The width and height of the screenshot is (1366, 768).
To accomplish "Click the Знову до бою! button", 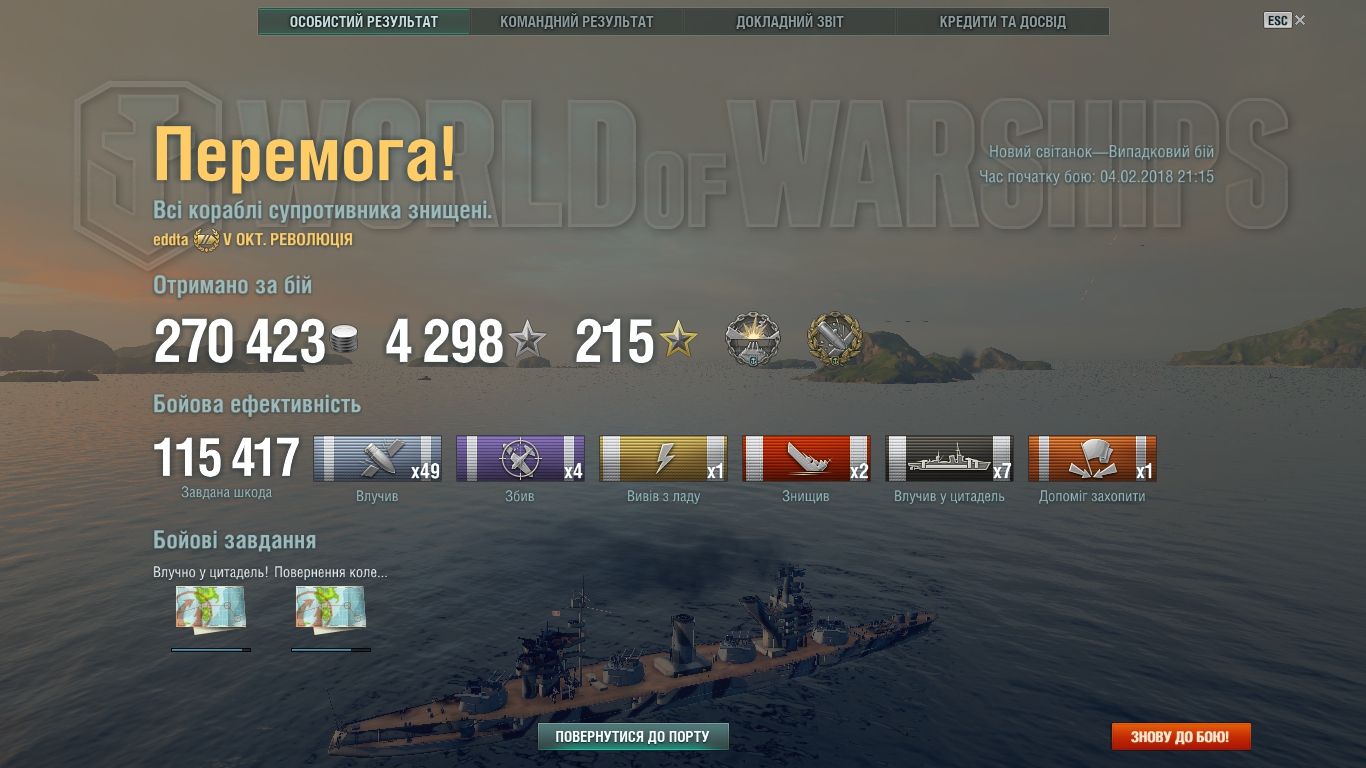I will point(1181,737).
